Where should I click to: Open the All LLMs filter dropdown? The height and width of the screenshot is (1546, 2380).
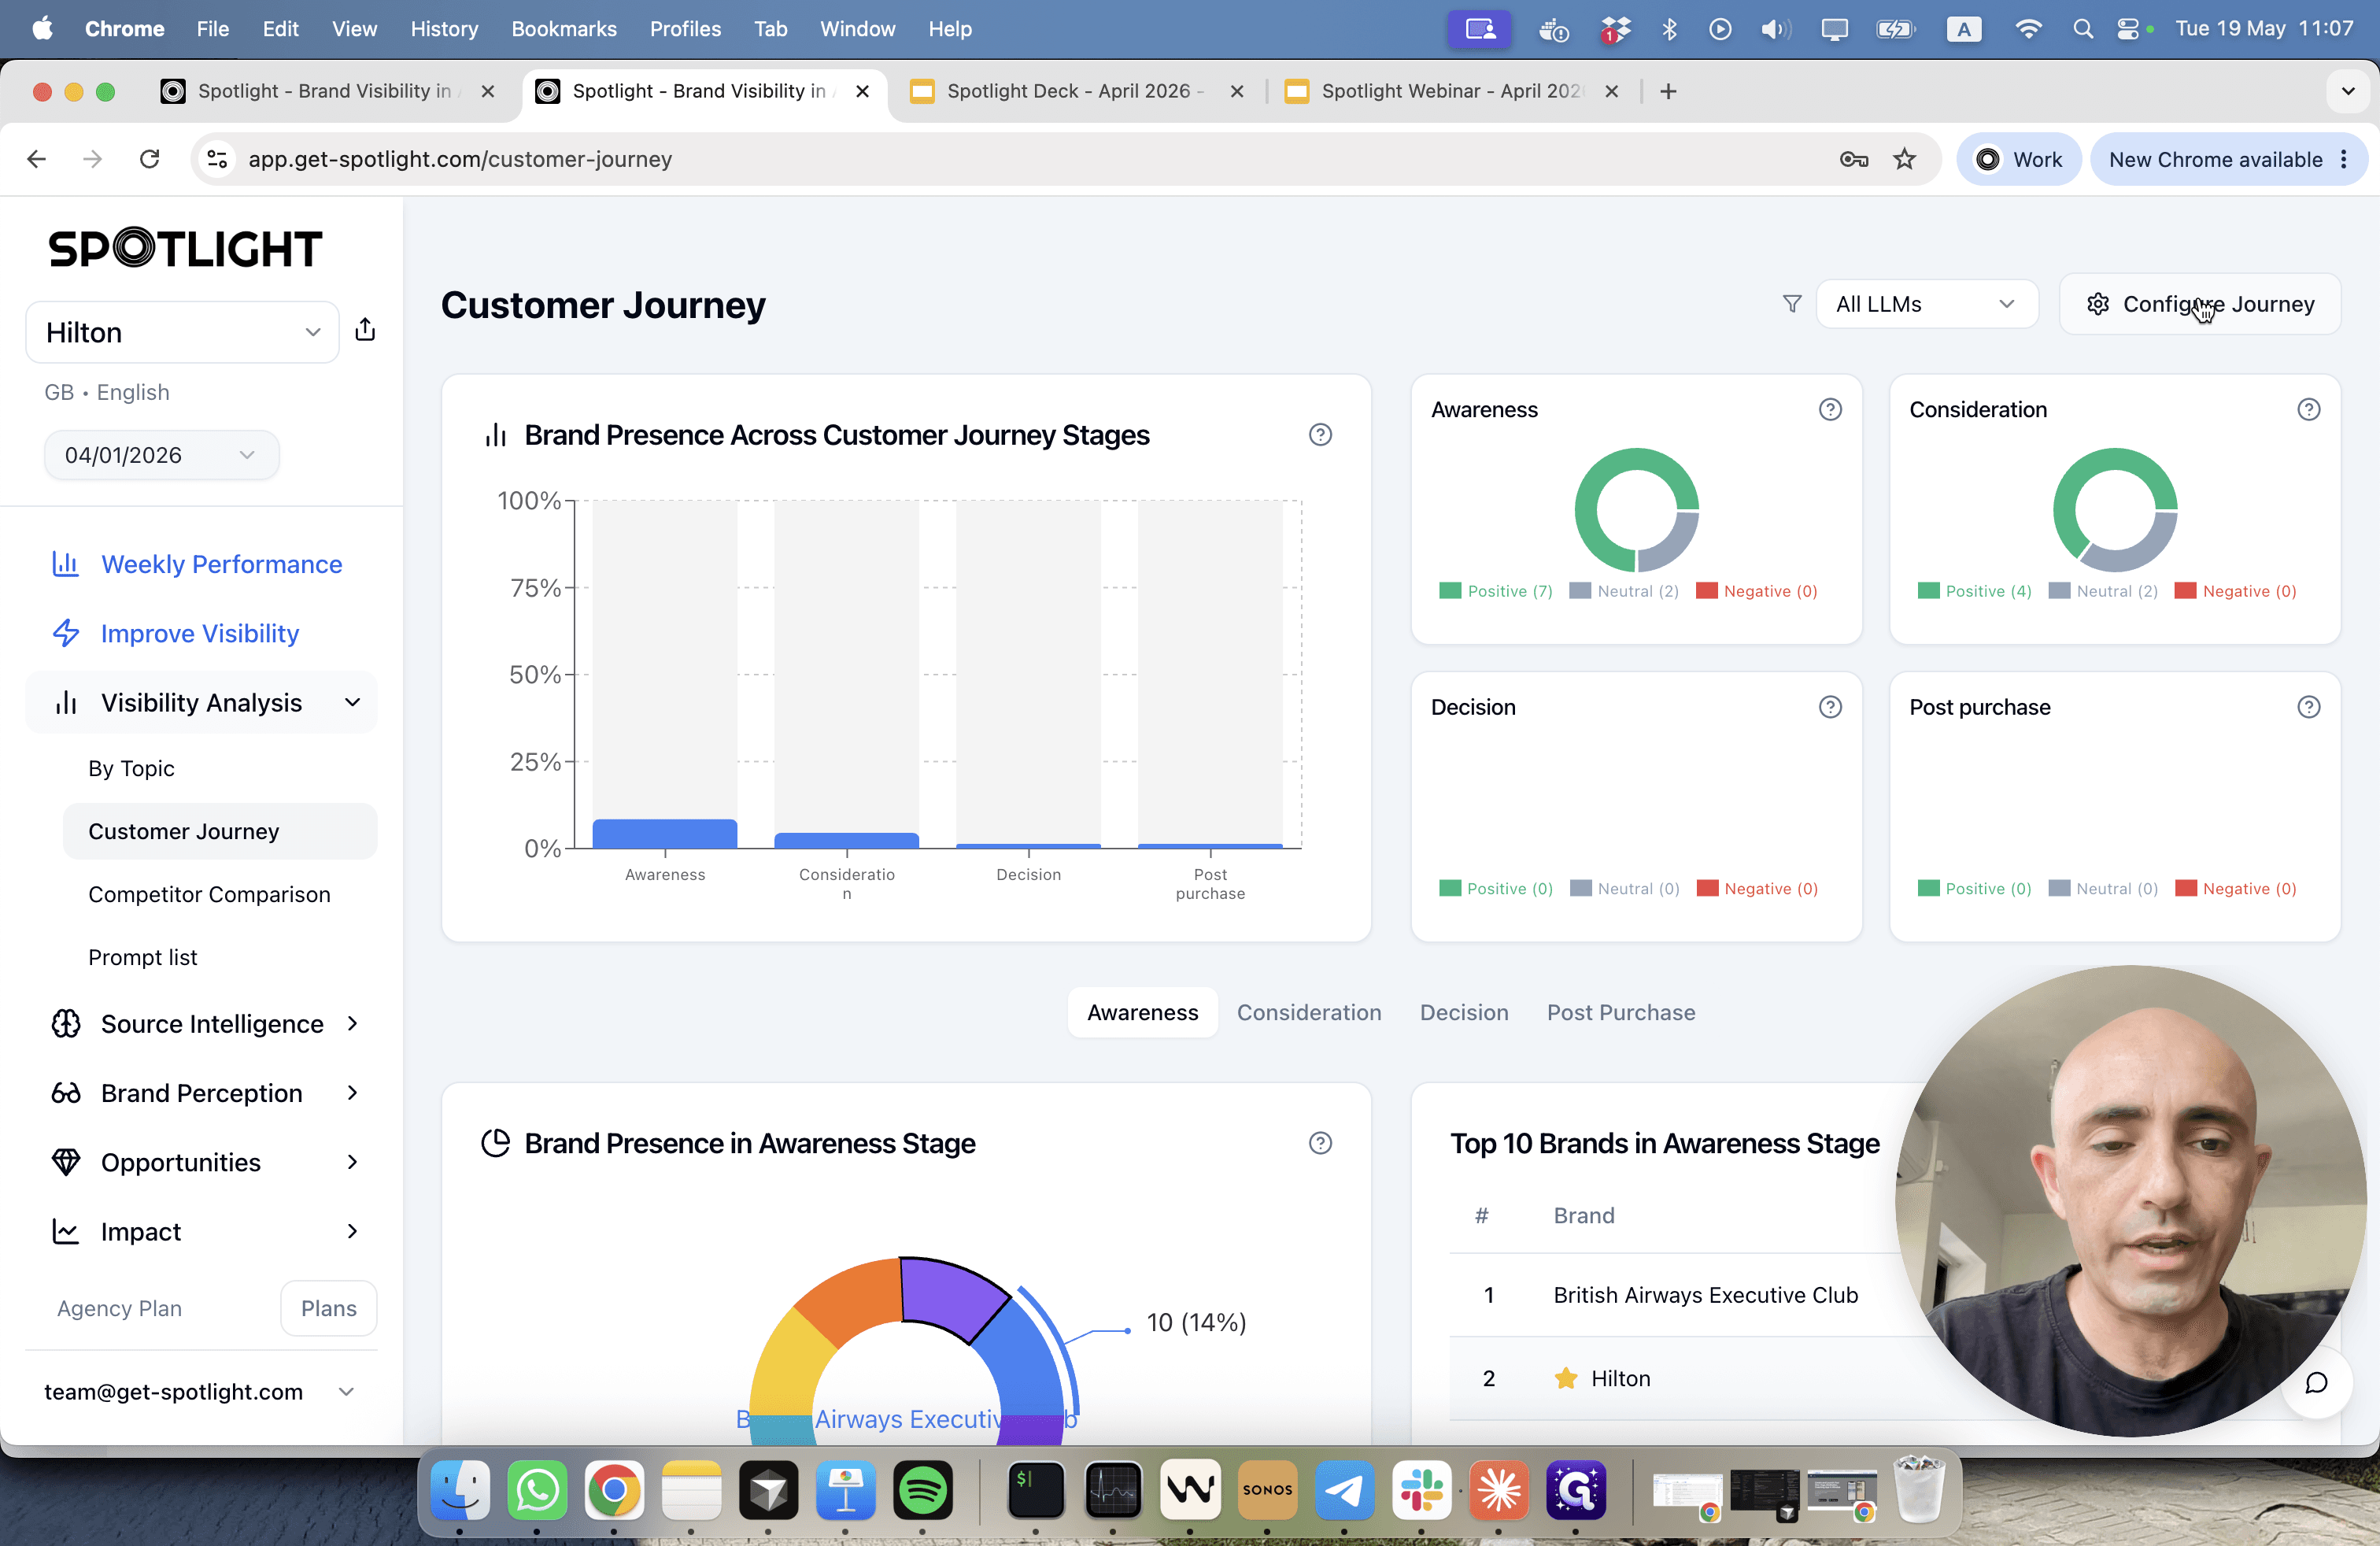coord(1926,304)
